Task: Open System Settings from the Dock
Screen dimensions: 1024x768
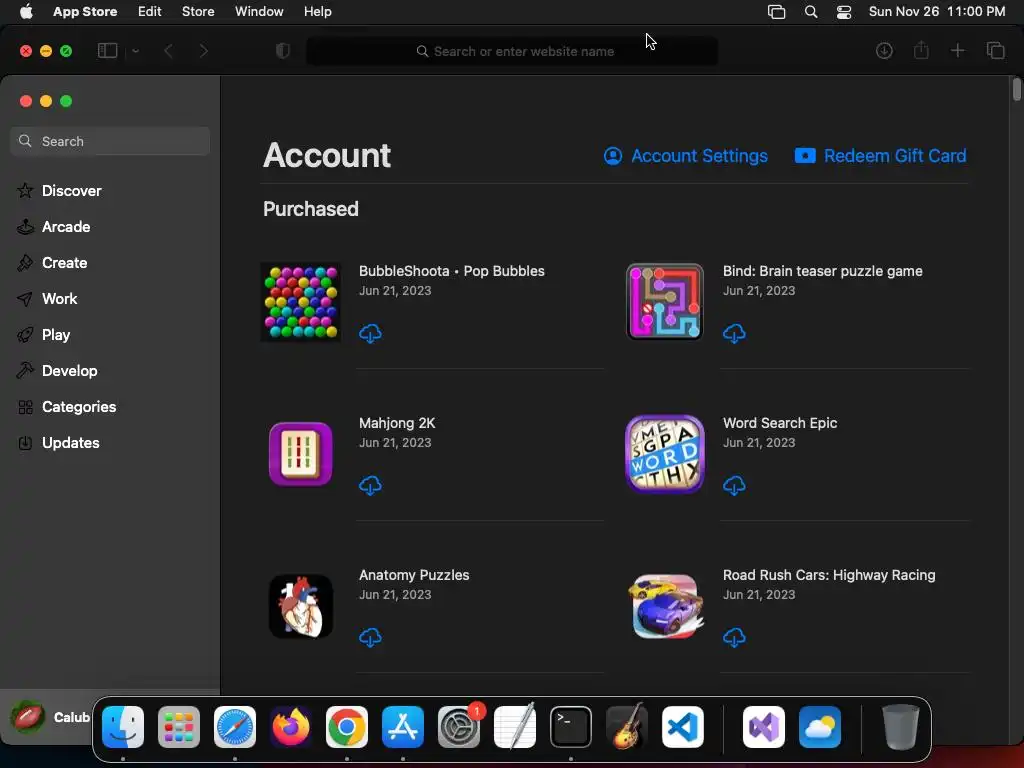Action: pyautogui.click(x=459, y=727)
